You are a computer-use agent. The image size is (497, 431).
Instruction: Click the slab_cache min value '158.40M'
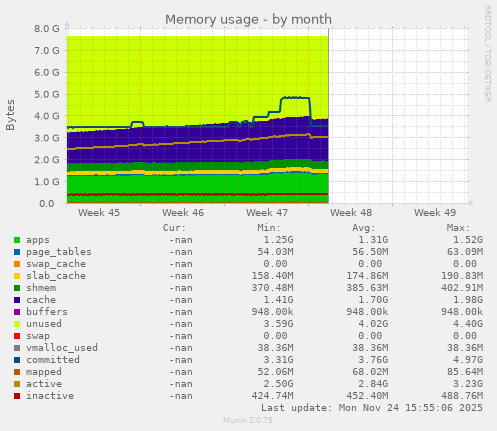[272, 276]
